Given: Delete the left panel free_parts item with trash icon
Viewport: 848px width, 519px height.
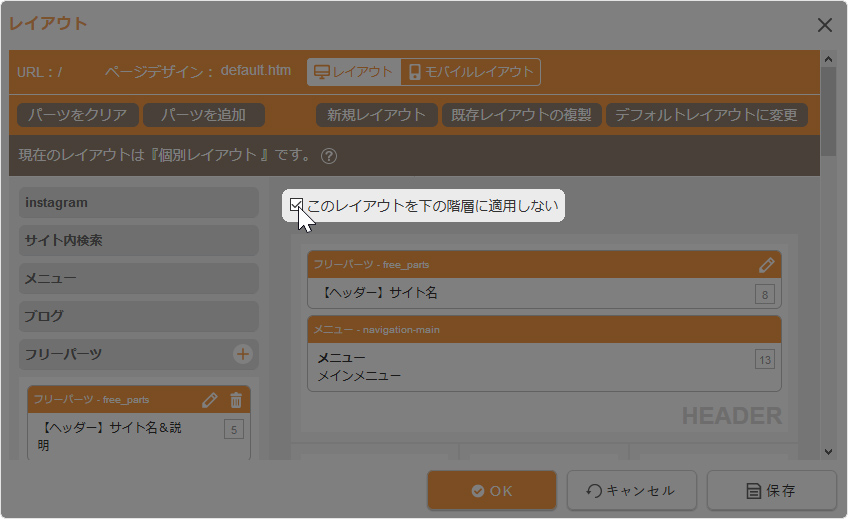Looking at the screenshot, I should [x=236, y=400].
